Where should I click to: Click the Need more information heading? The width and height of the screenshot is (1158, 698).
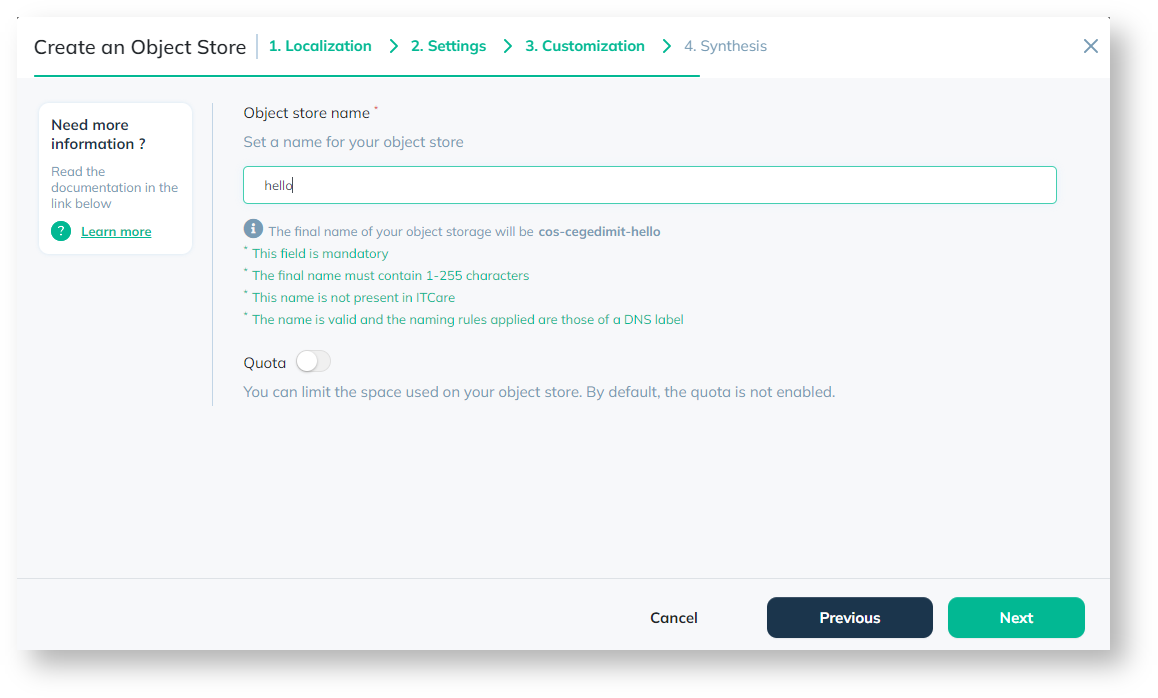tap(98, 134)
